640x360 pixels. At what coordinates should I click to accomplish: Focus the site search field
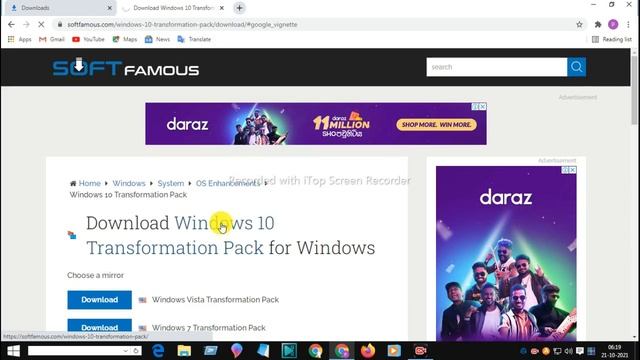(x=496, y=67)
